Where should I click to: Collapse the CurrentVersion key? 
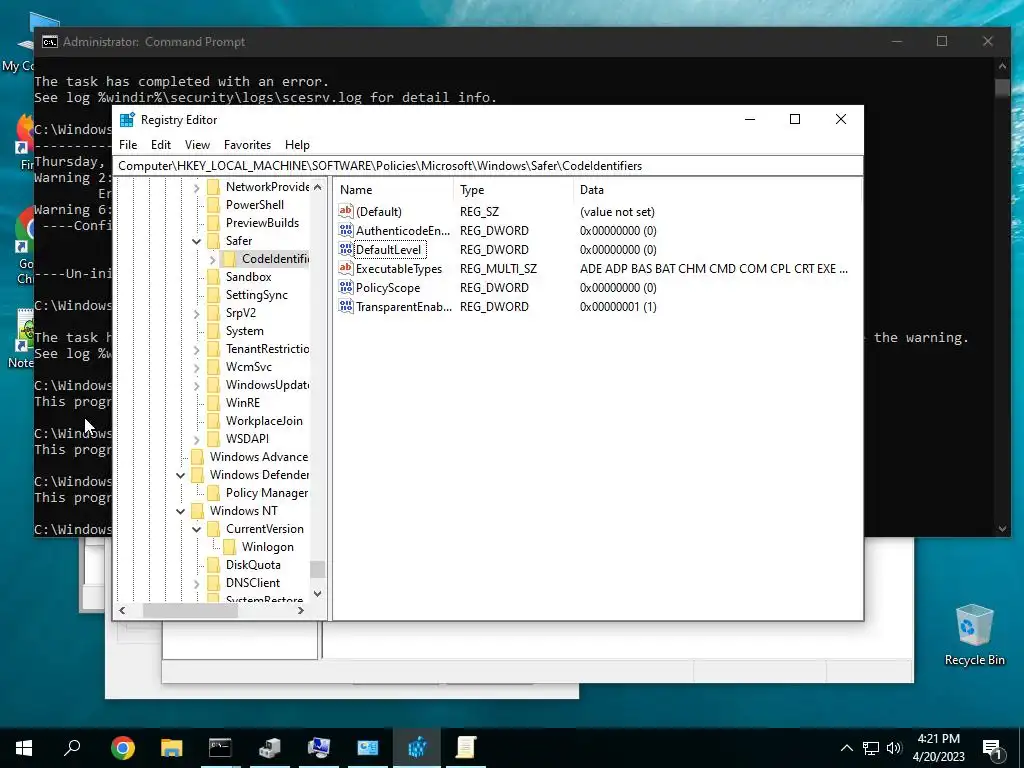[x=197, y=530]
